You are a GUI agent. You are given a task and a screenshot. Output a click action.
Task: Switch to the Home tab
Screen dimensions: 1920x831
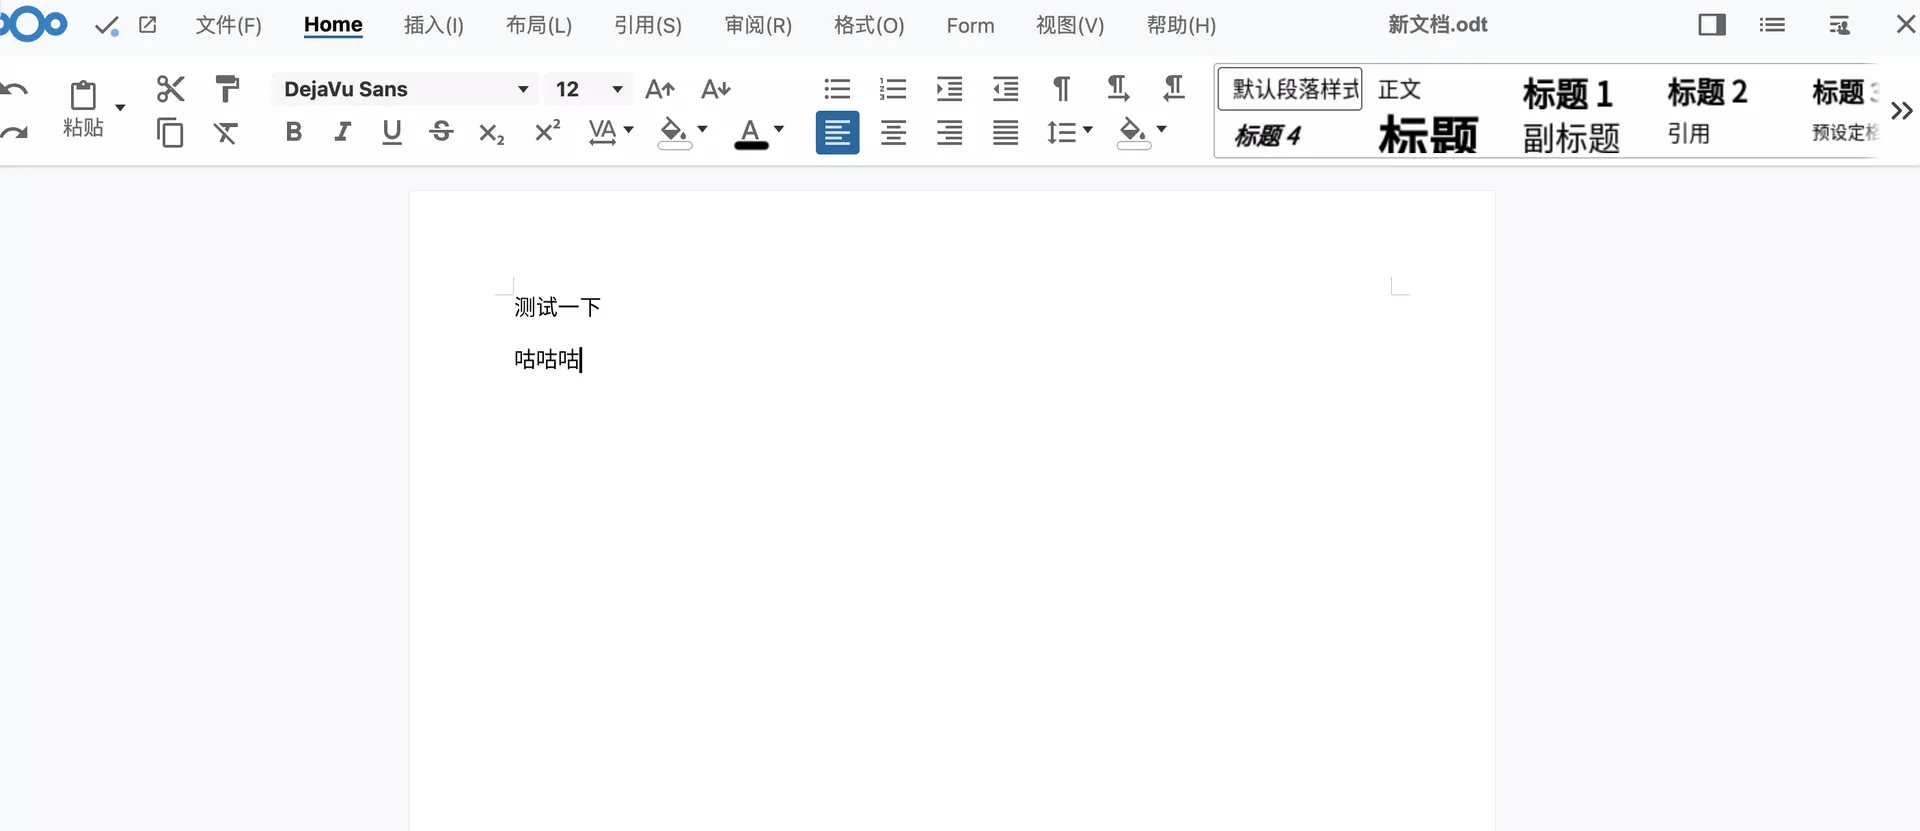tap(333, 25)
